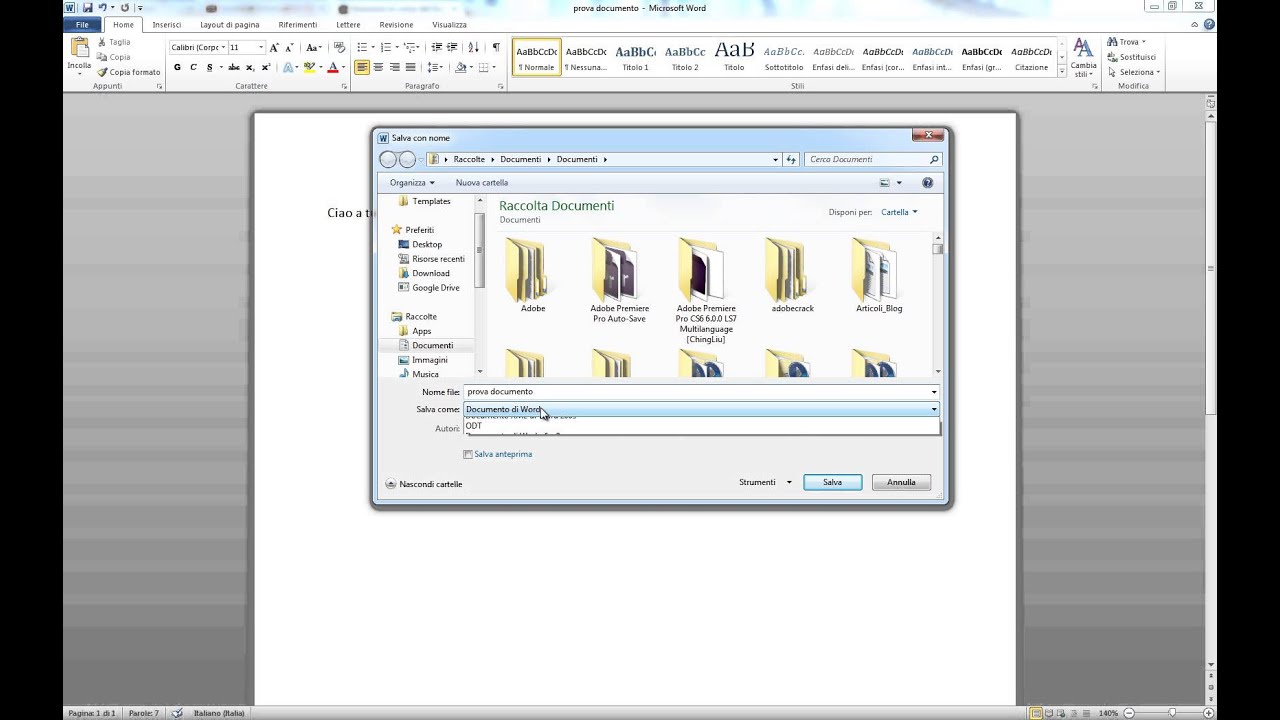Image resolution: width=1280 pixels, height=720 pixels.
Task: Click the red font color button
Action: (333, 67)
